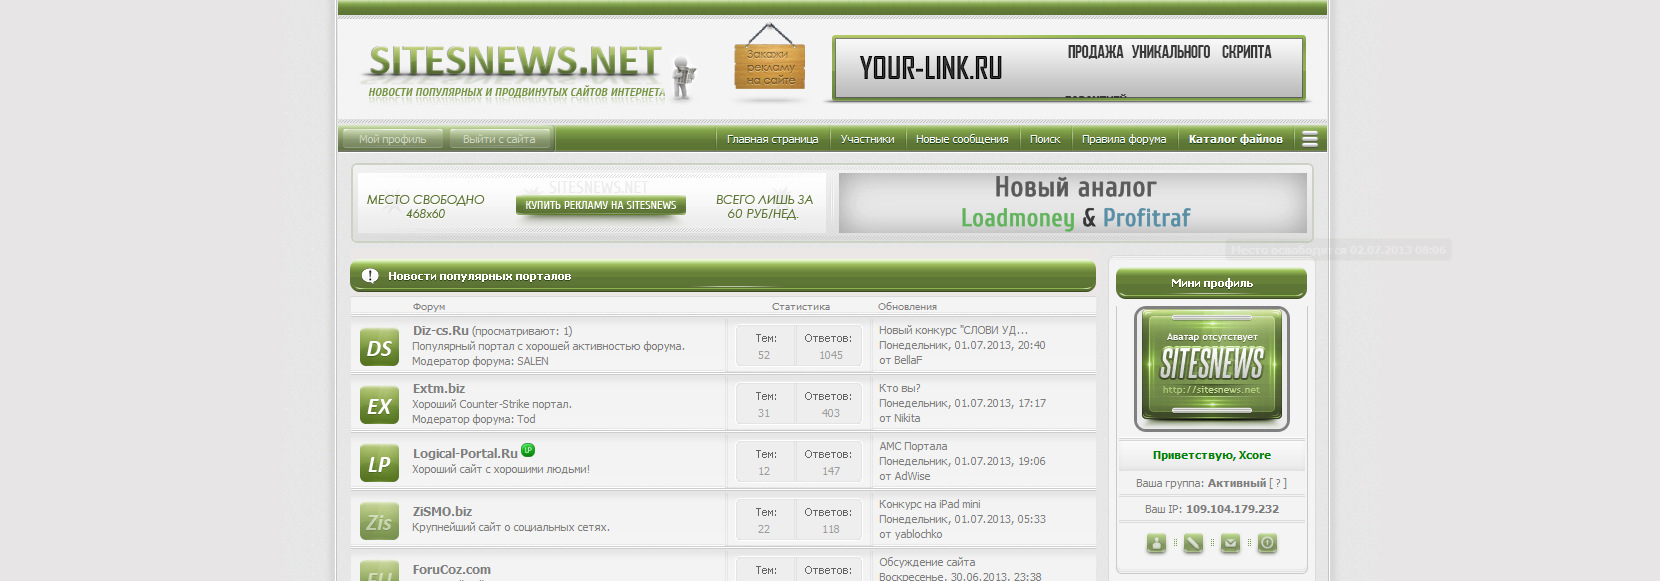Click the author name Nikita
The width and height of the screenshot is (1660, 581).
coord(907,418)
